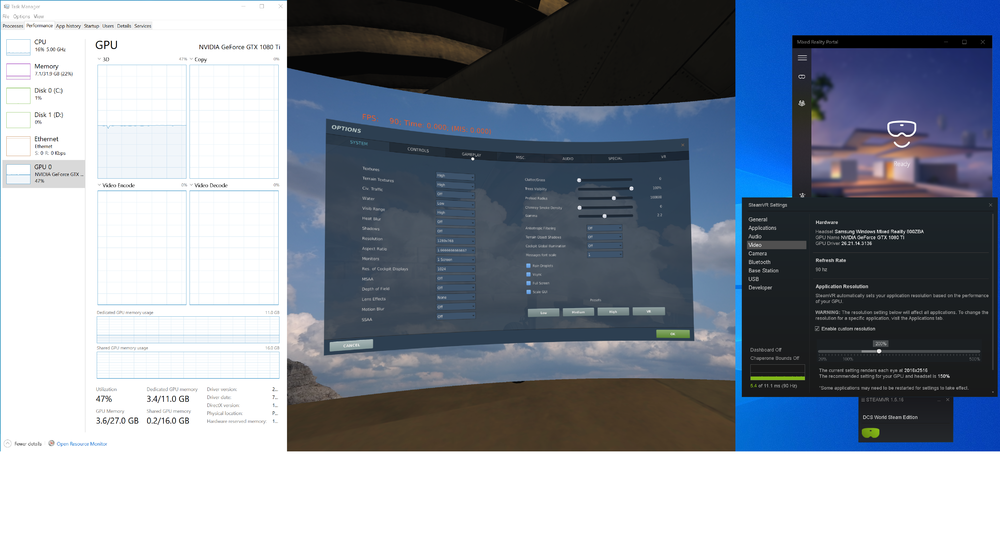Open the Lens Effects dropdown

pyautogui.click(x=455, y=298)
